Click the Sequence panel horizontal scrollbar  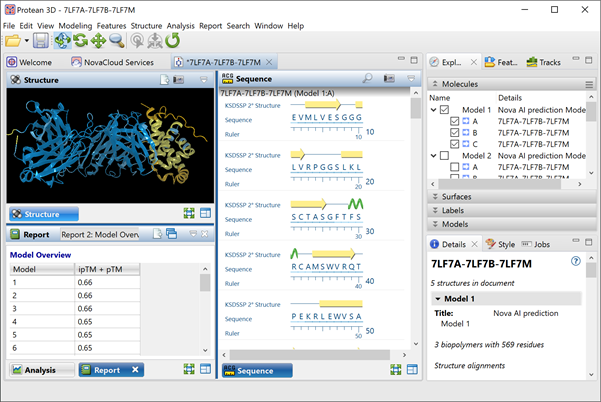(310, 355)
